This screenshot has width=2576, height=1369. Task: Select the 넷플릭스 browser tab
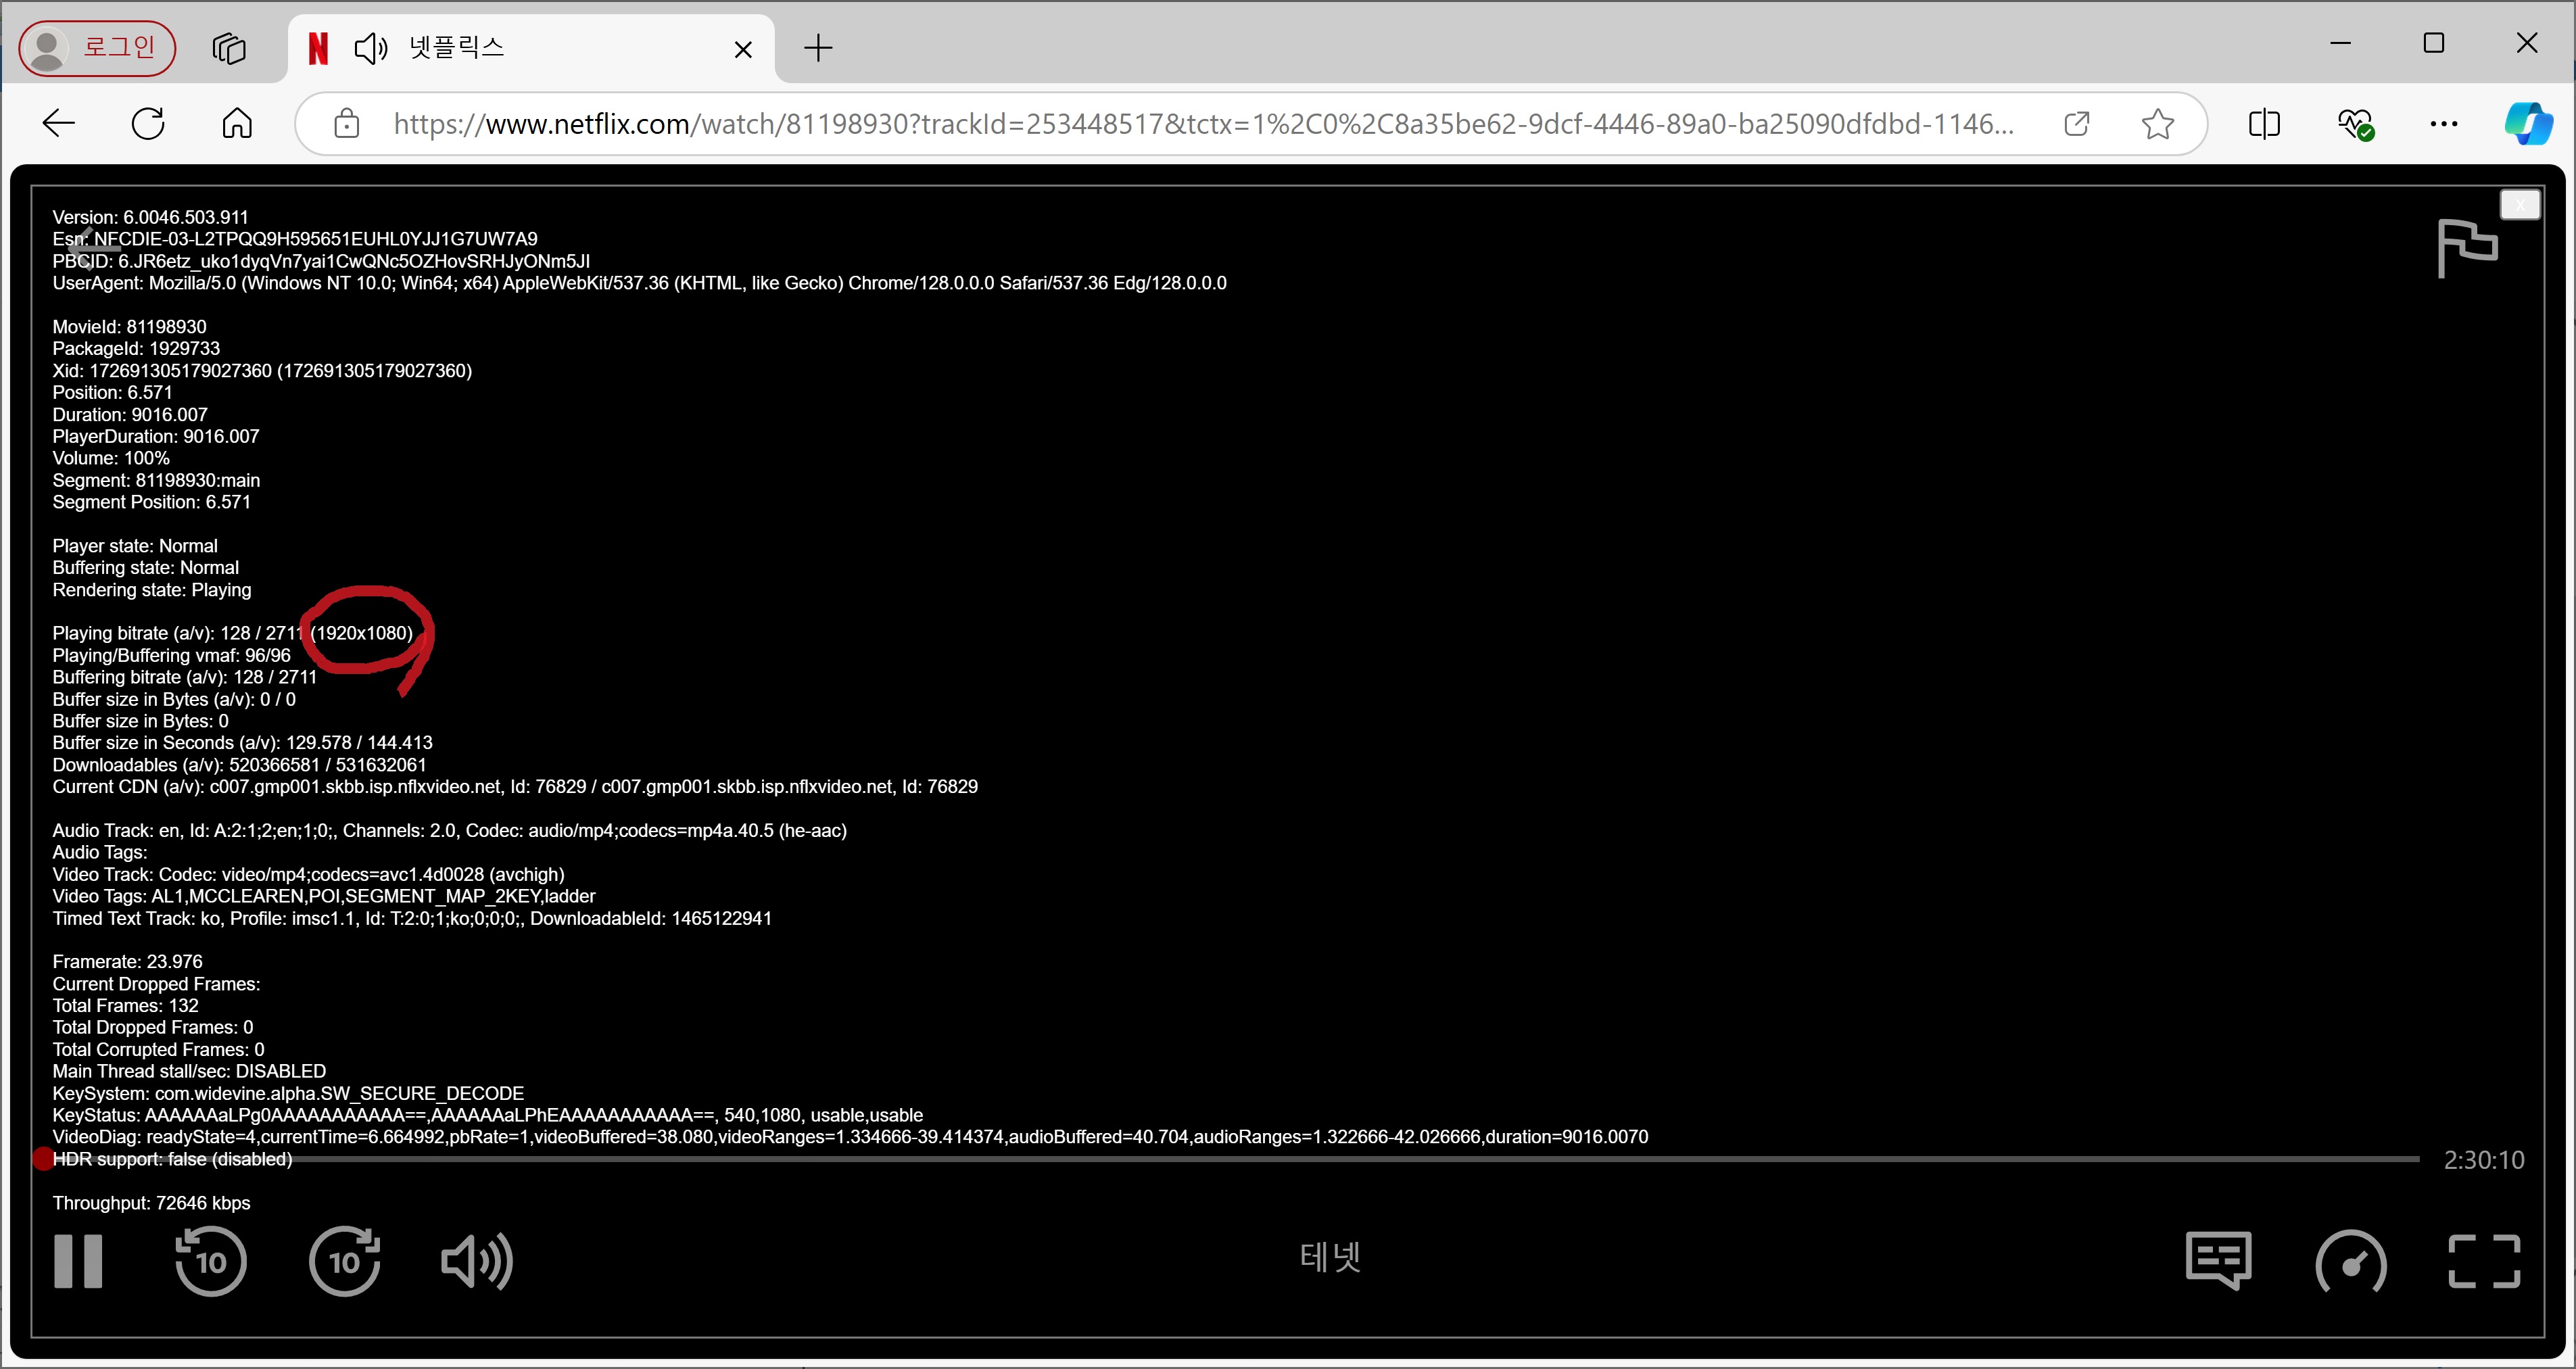point(530,47)
